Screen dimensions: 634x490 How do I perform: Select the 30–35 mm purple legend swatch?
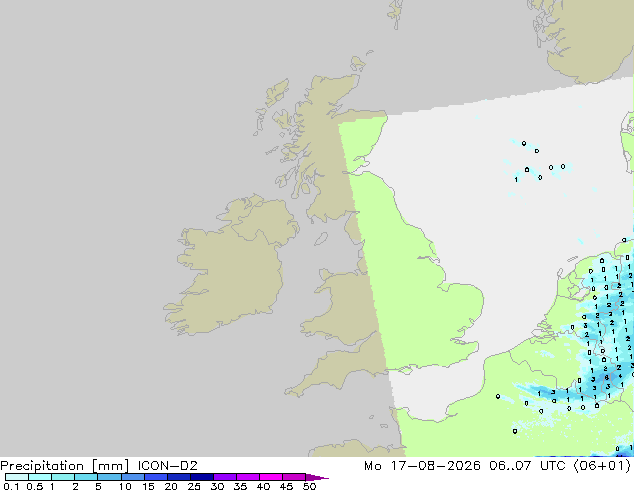click(225, 477)
